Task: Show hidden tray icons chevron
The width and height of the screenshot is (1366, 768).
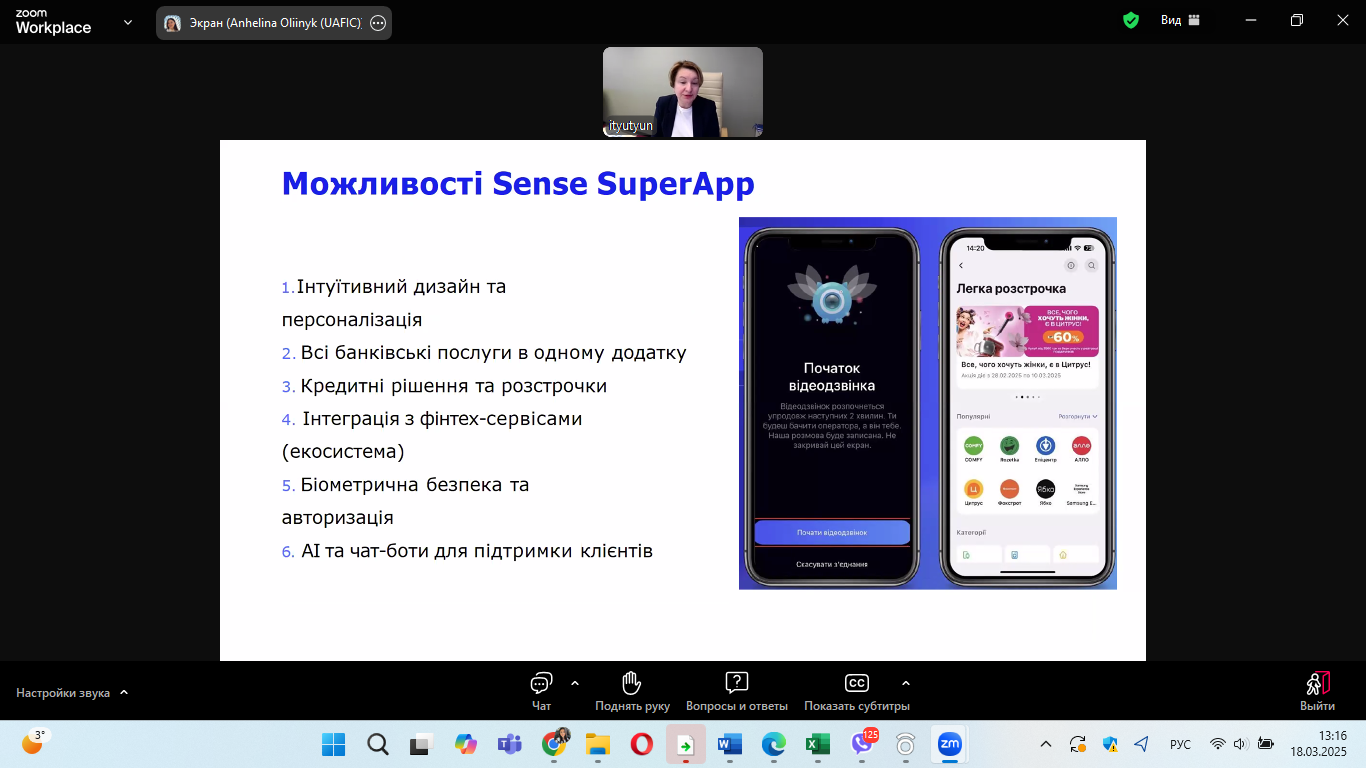Action: (x=1046, y=744)
